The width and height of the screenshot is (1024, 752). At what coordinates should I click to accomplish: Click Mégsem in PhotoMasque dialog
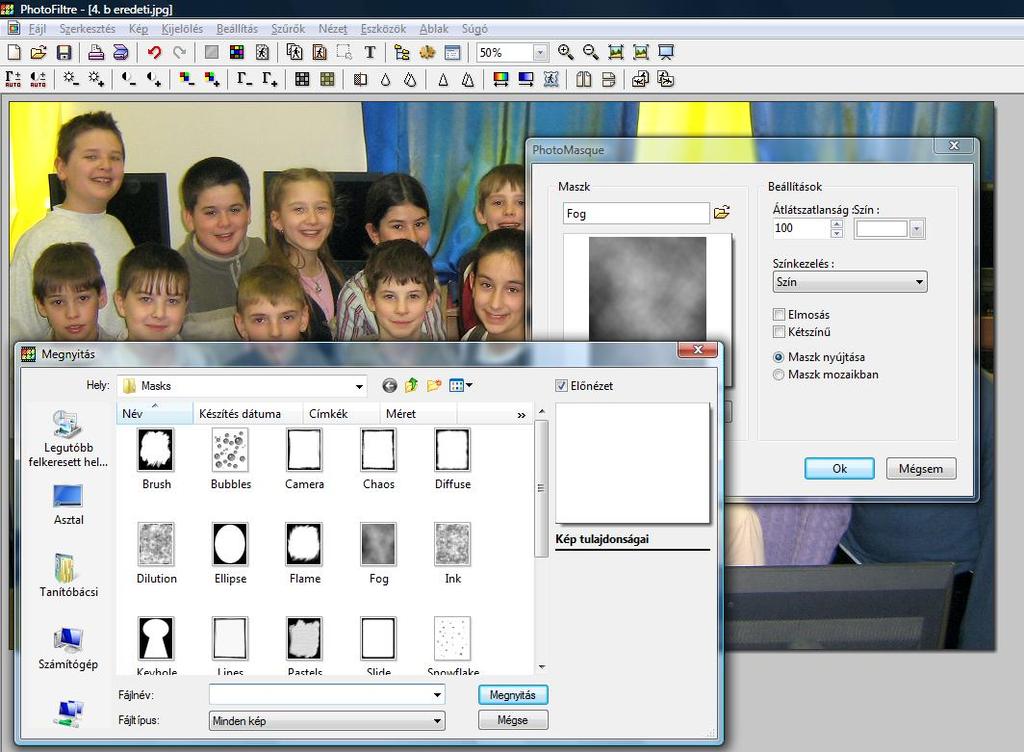pos(921,469)
